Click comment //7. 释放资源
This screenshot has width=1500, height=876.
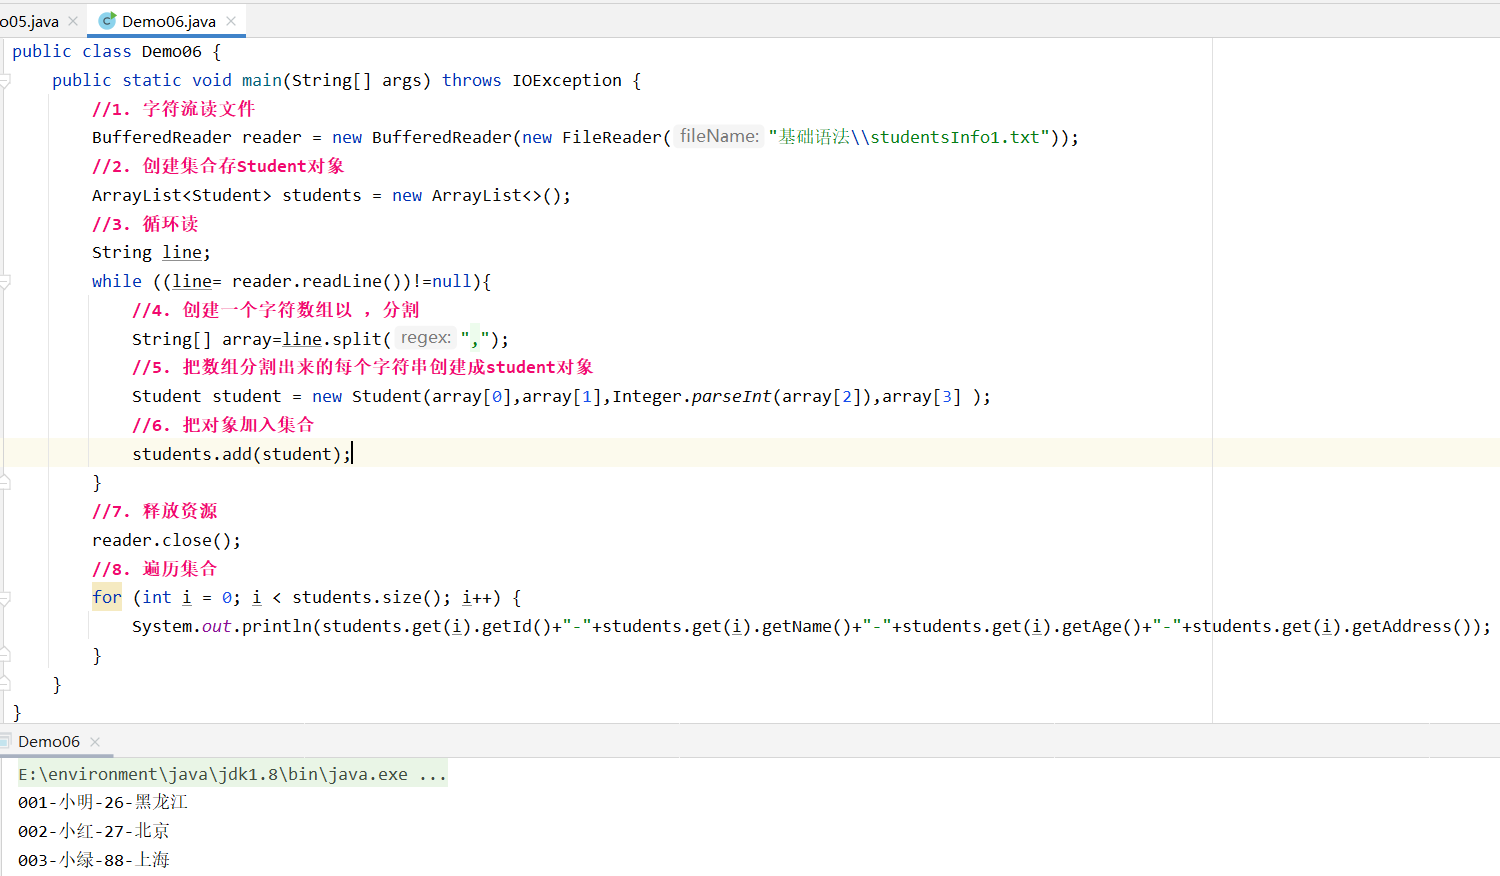click(154, 511)
